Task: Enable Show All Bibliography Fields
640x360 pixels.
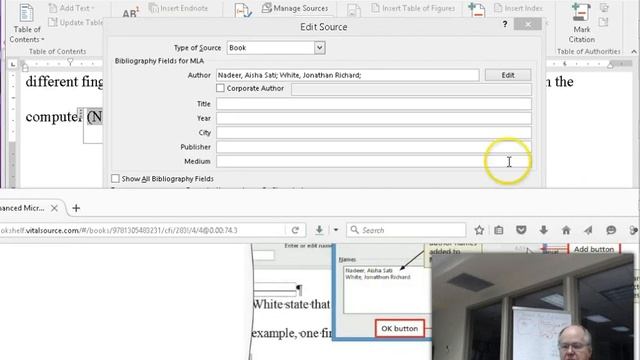Action: tap(116, 179)
